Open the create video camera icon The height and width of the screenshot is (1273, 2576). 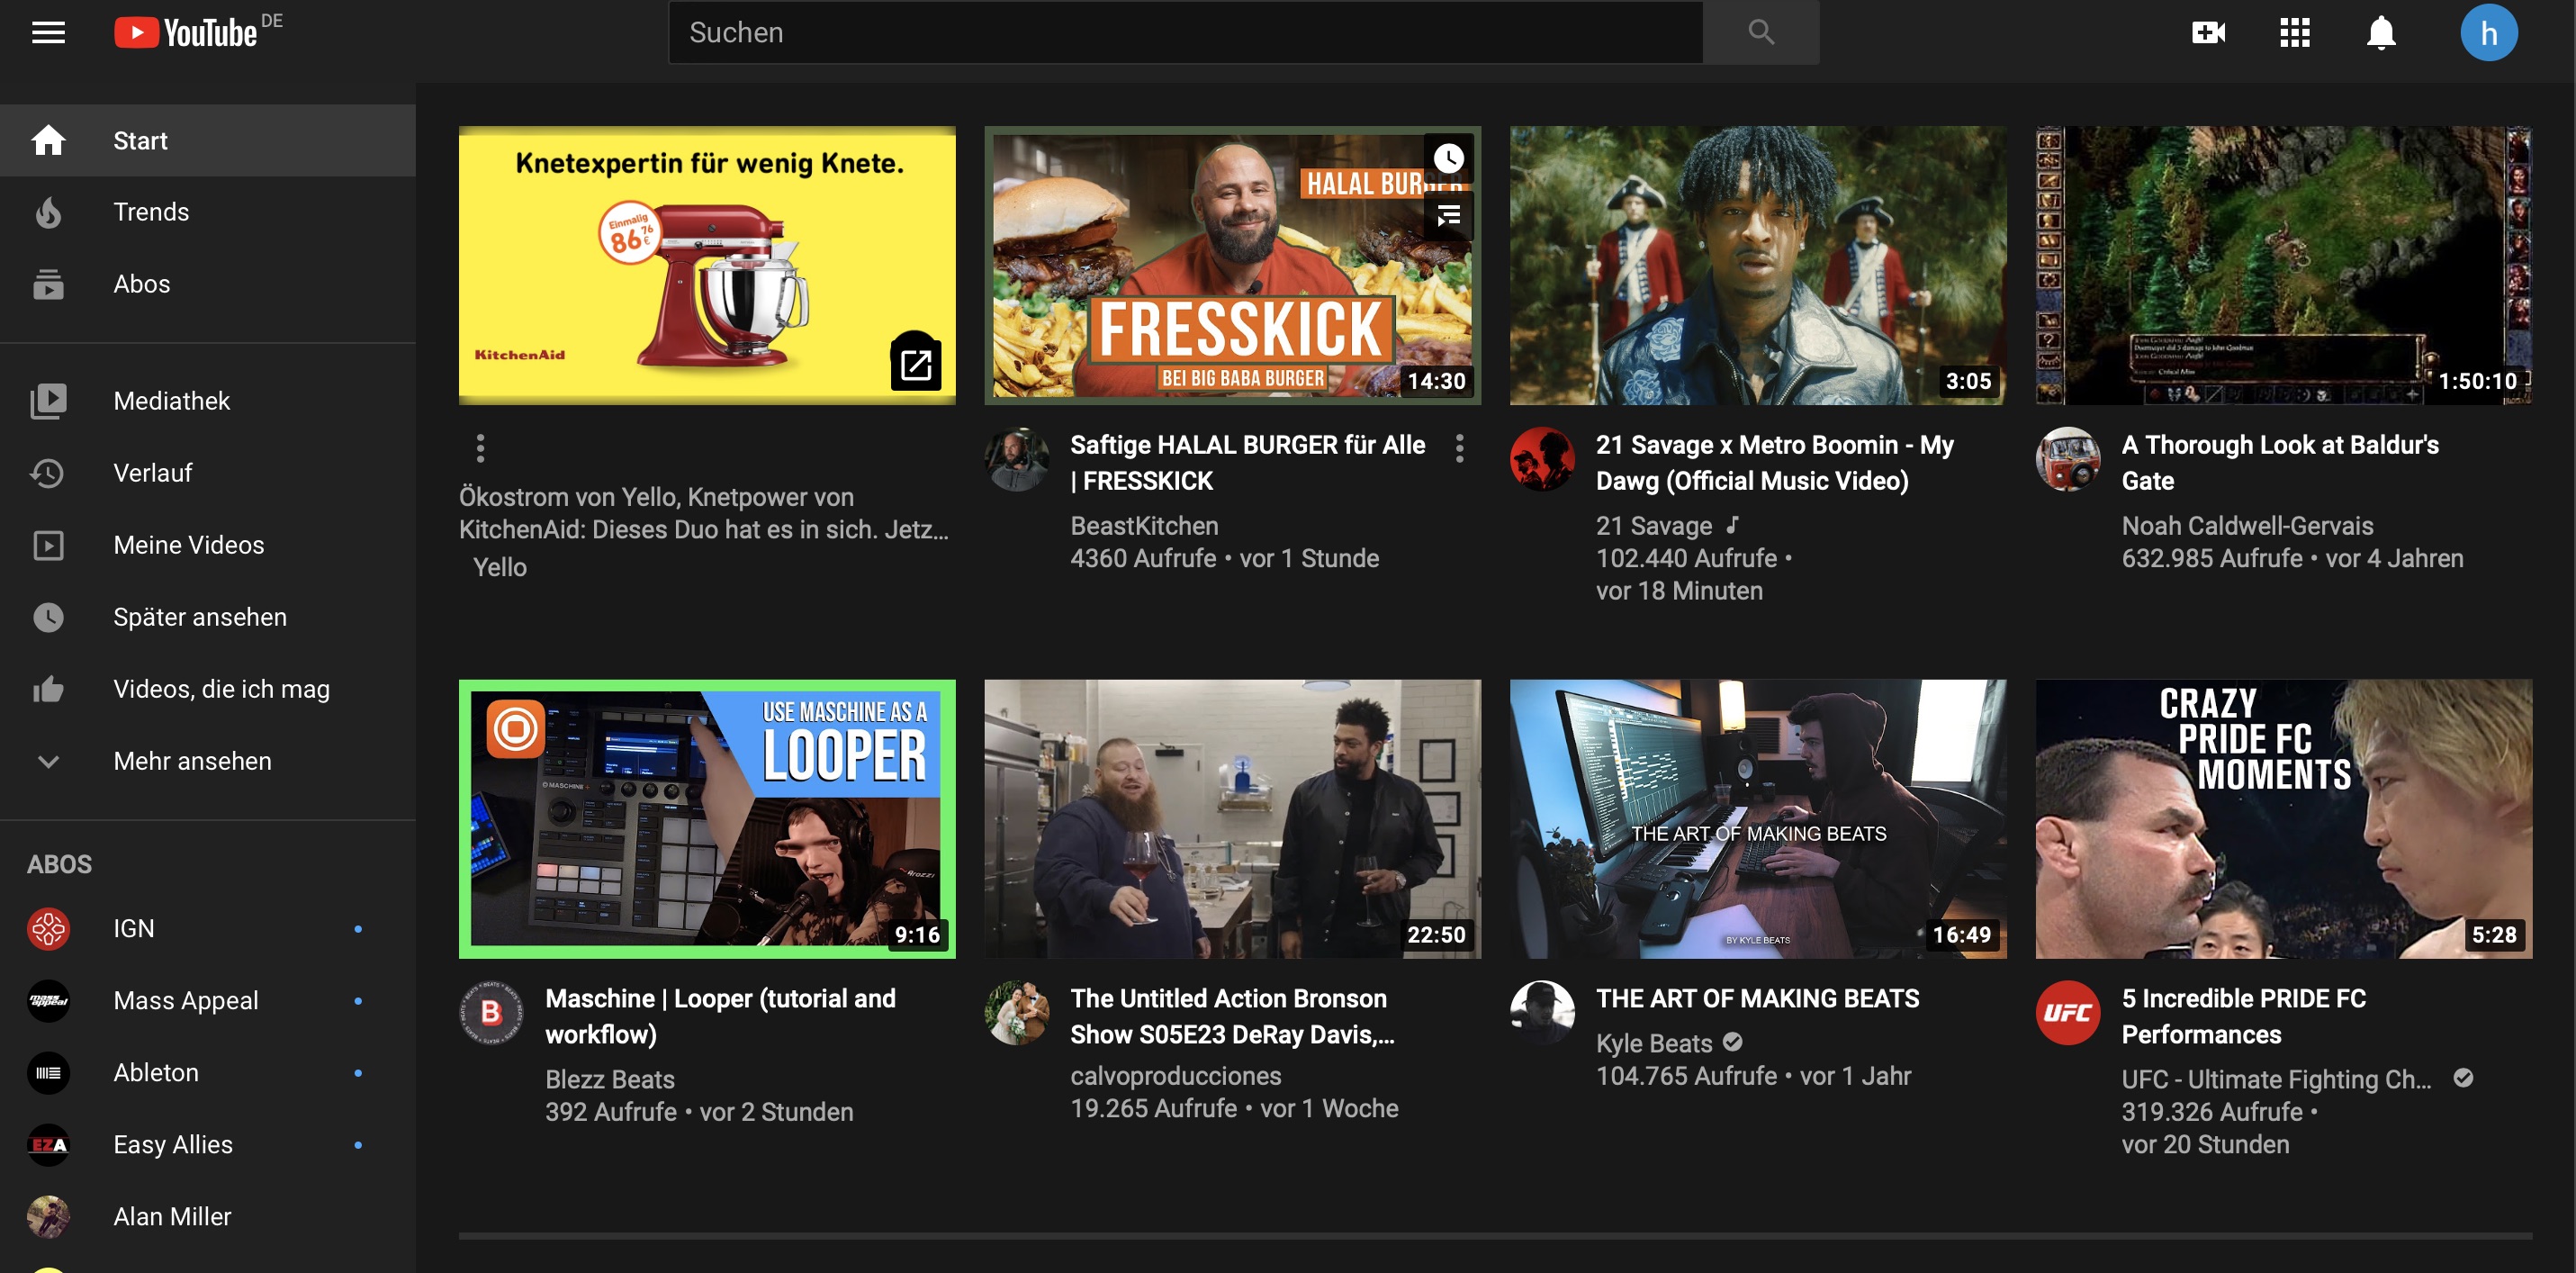coord(2208,33)
